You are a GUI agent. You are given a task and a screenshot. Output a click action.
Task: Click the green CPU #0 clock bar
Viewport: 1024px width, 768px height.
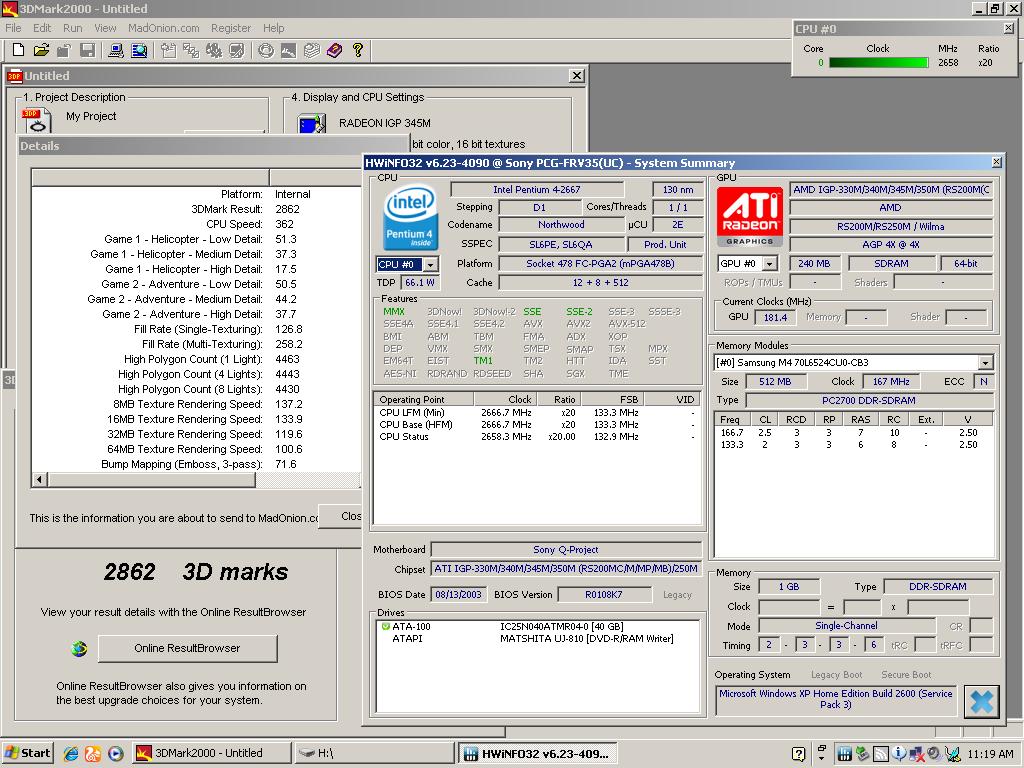878,63
